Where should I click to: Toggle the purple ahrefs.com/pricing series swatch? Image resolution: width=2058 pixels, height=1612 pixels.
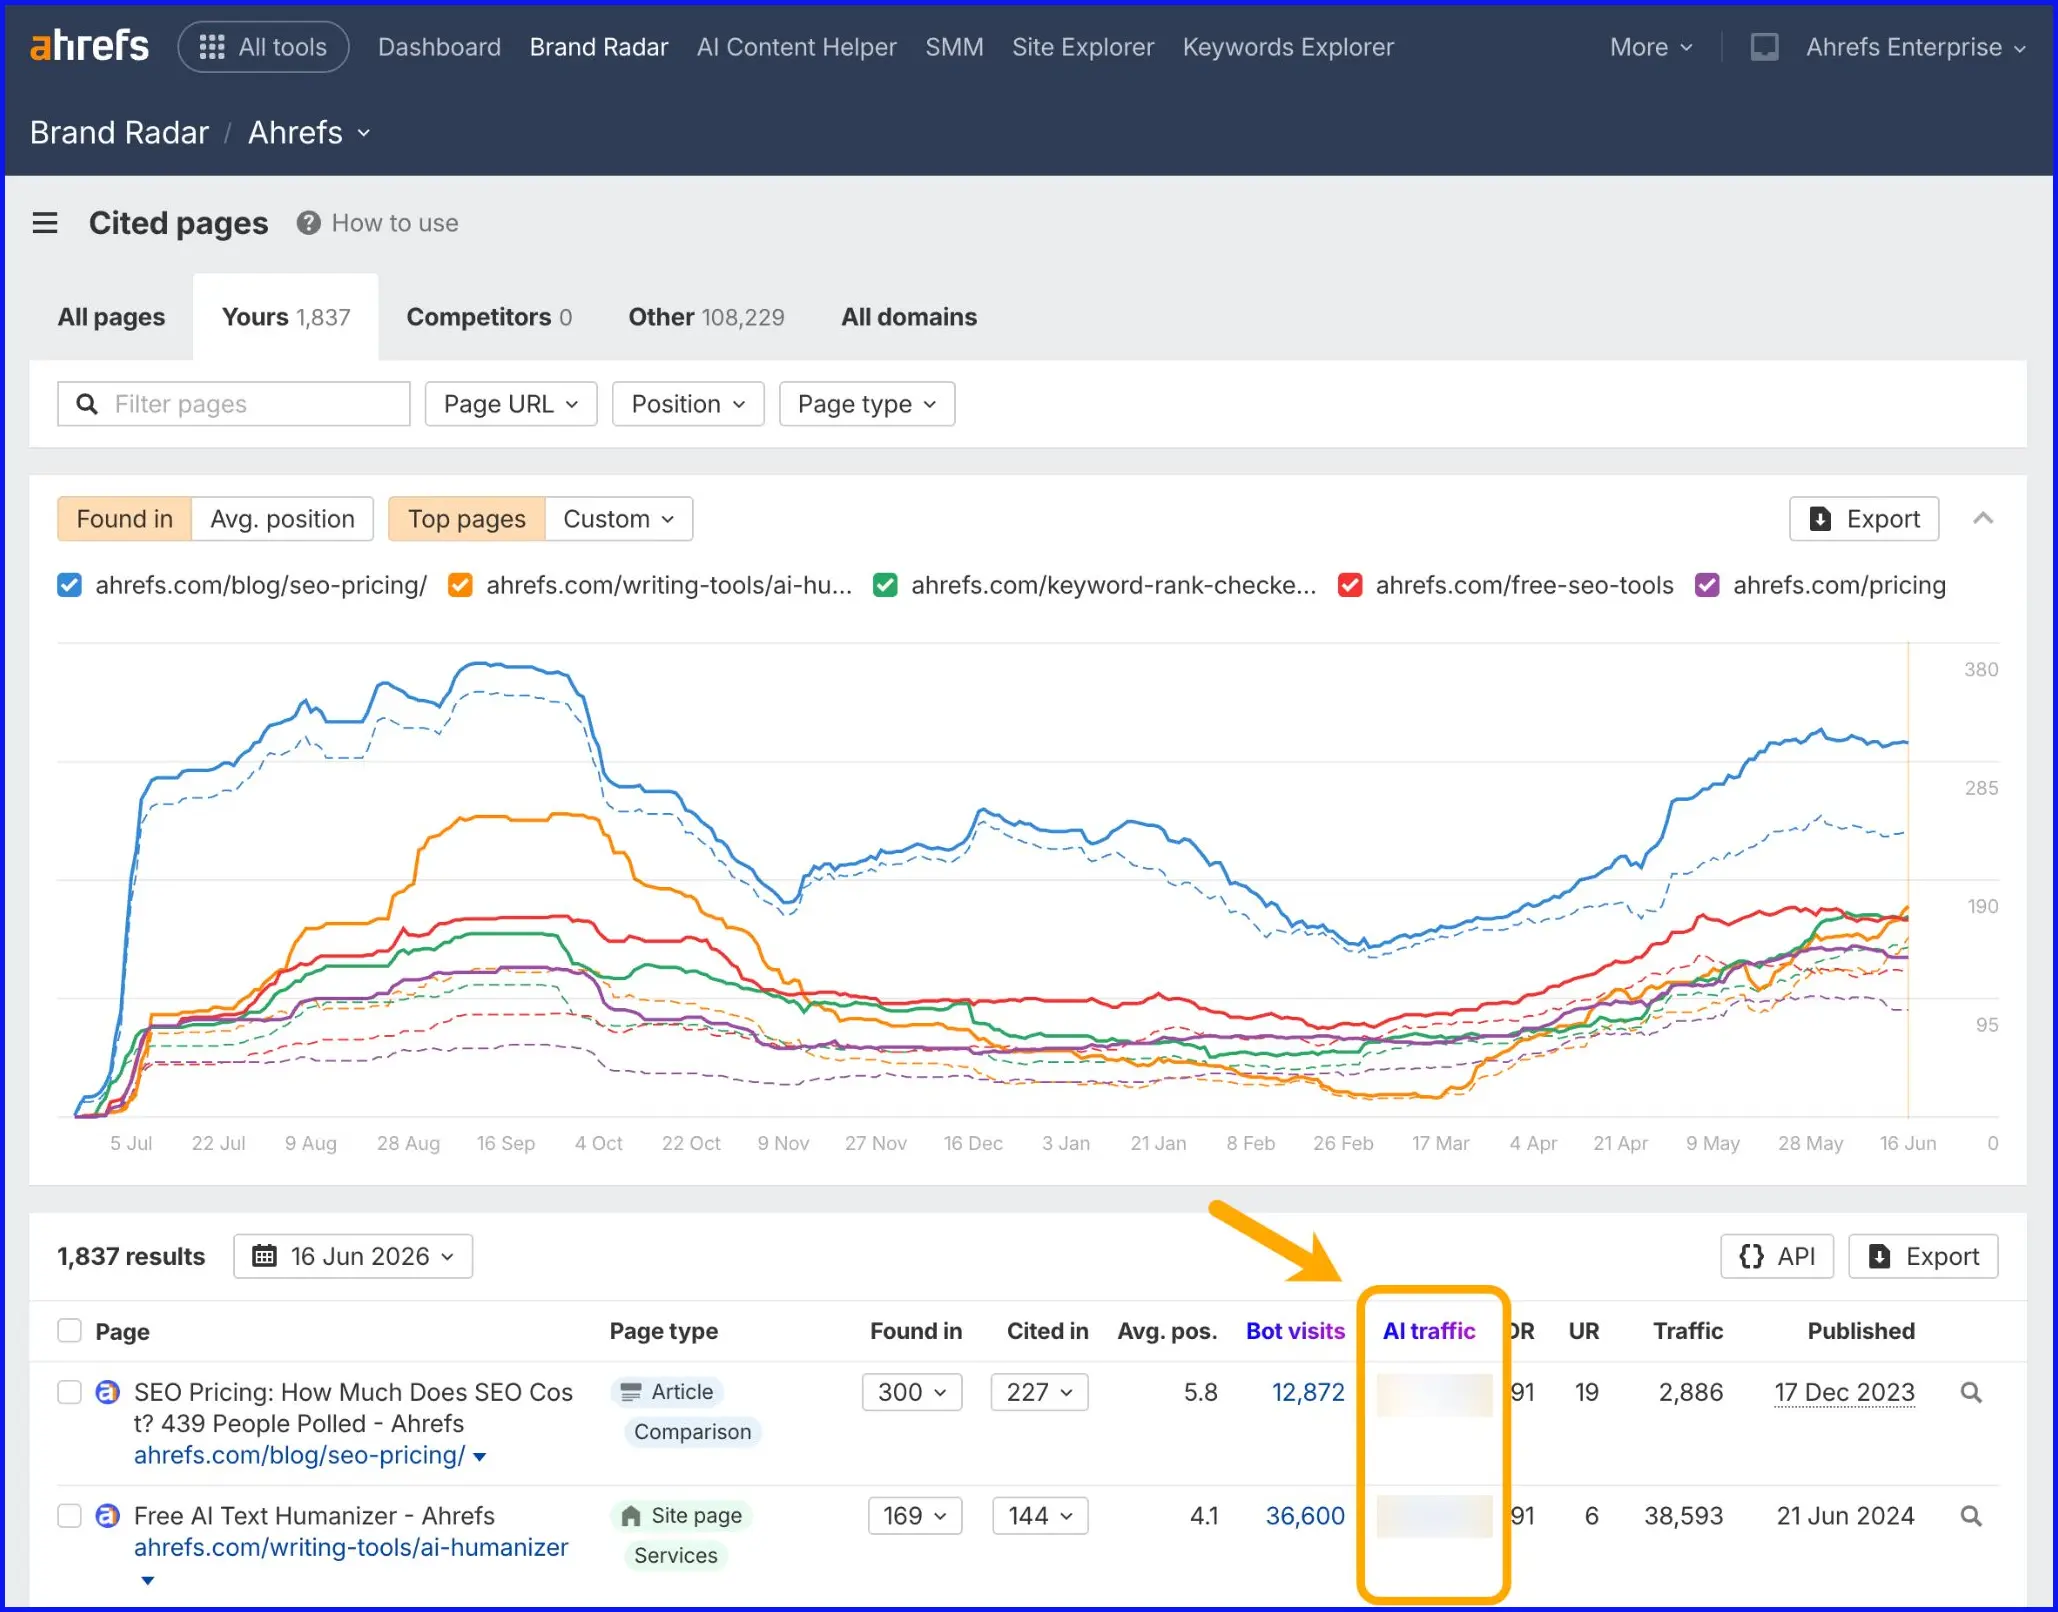tap(1707, 585)
